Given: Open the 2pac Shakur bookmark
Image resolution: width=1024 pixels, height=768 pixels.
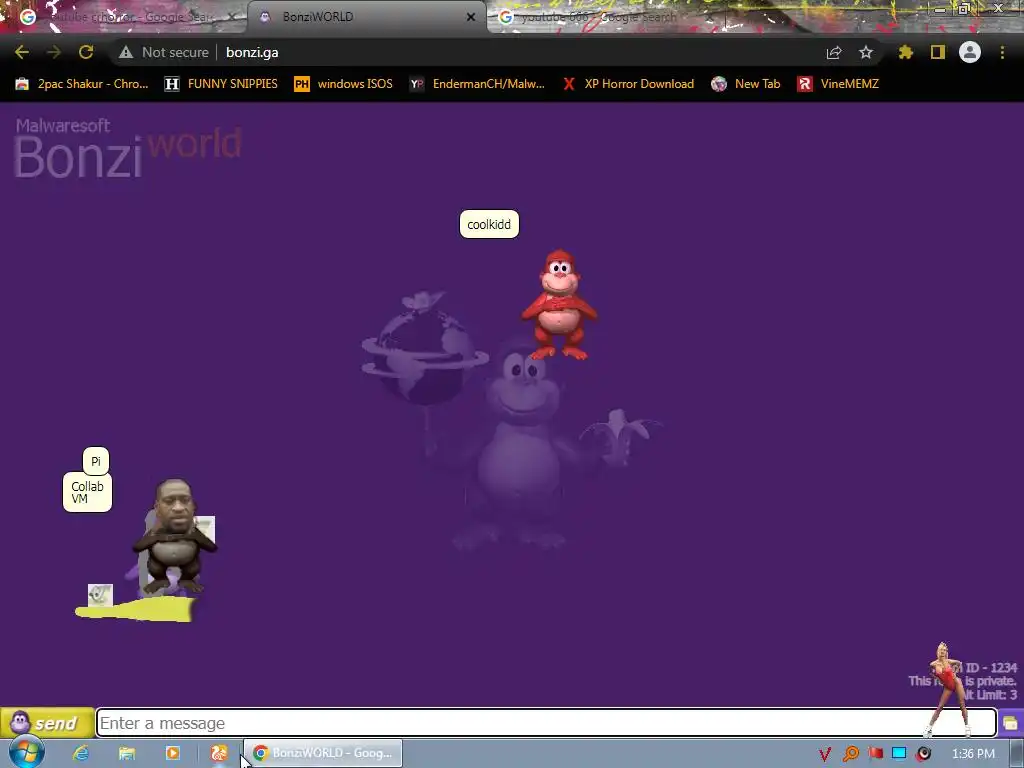Looking at the screenshot, I should coord(82,84).
